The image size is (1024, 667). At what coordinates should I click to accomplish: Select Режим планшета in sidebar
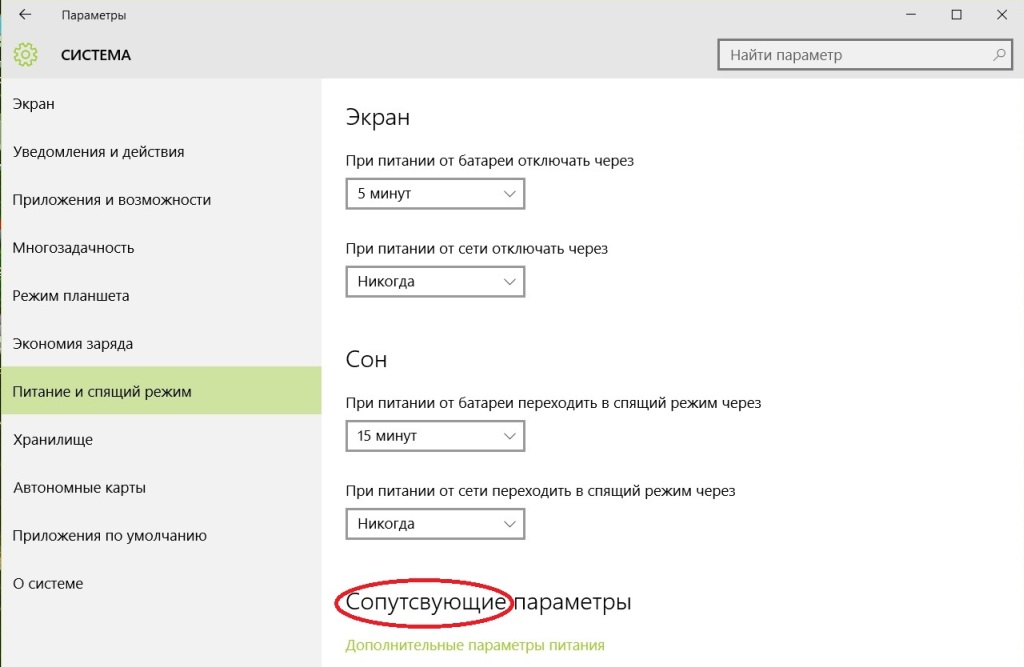[71, 296]
